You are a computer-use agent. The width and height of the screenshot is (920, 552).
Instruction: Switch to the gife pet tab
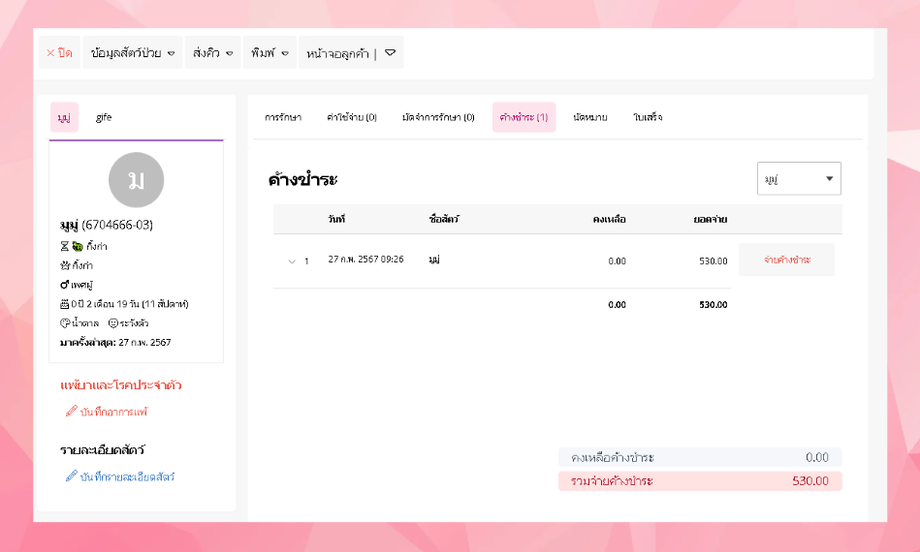[104, 117]
